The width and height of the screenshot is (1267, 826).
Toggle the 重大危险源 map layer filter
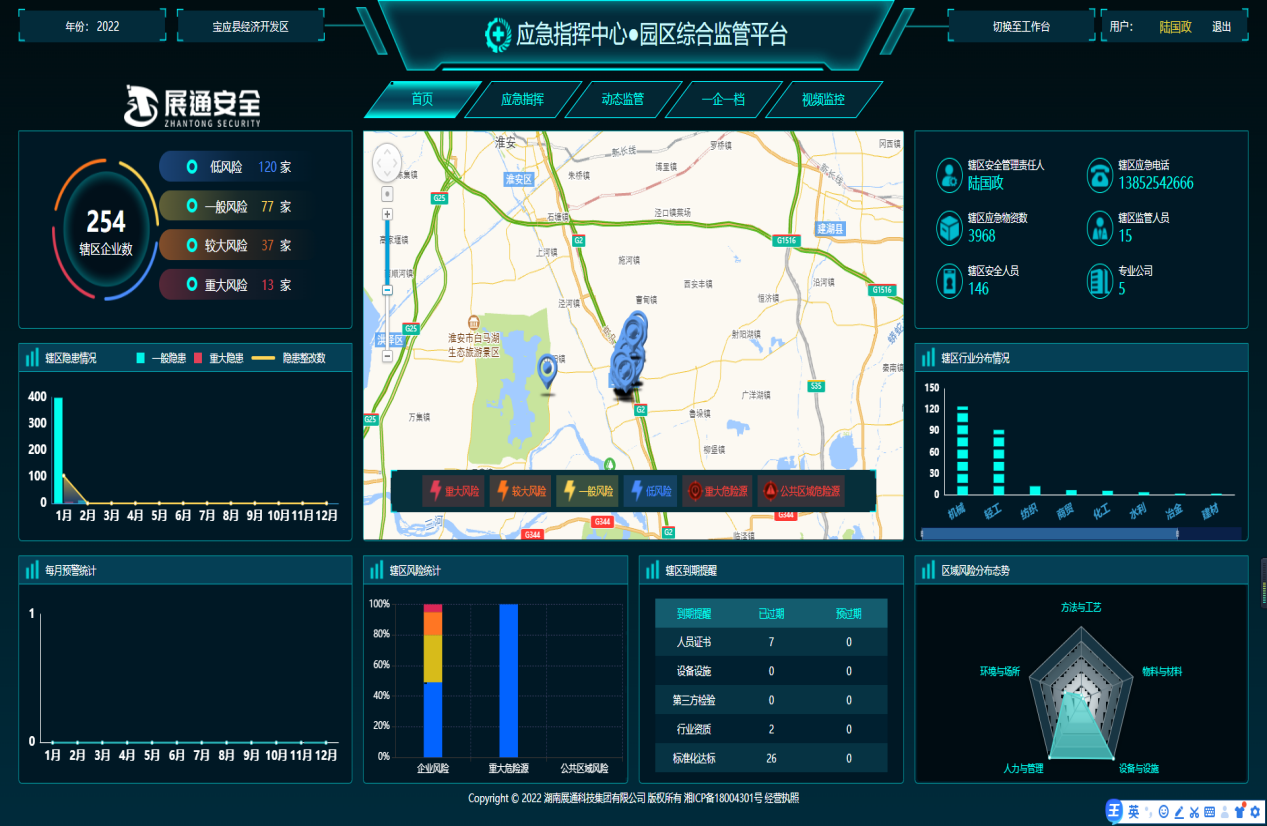[716, 491]
